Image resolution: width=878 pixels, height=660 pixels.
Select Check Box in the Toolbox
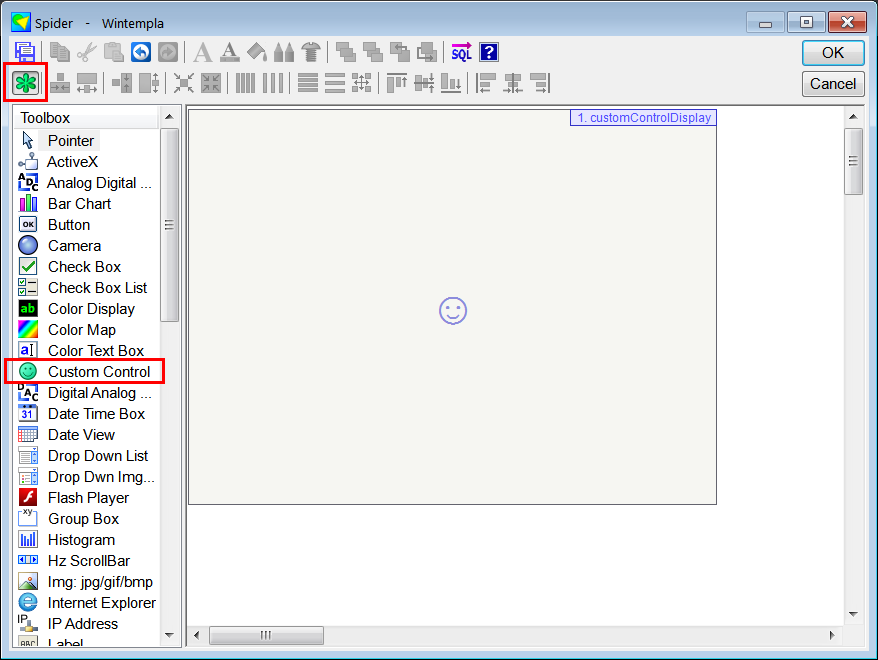(x=84, y=266)
